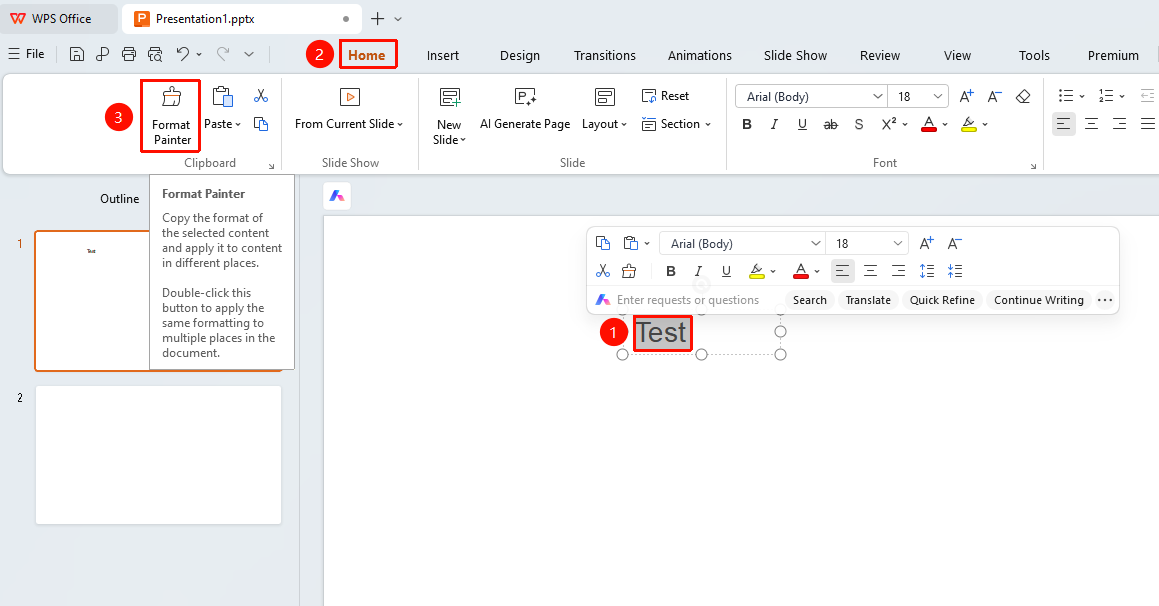Open the File menu
The width and height of the screenshot is (1159, 606).
tap(27, 54)
